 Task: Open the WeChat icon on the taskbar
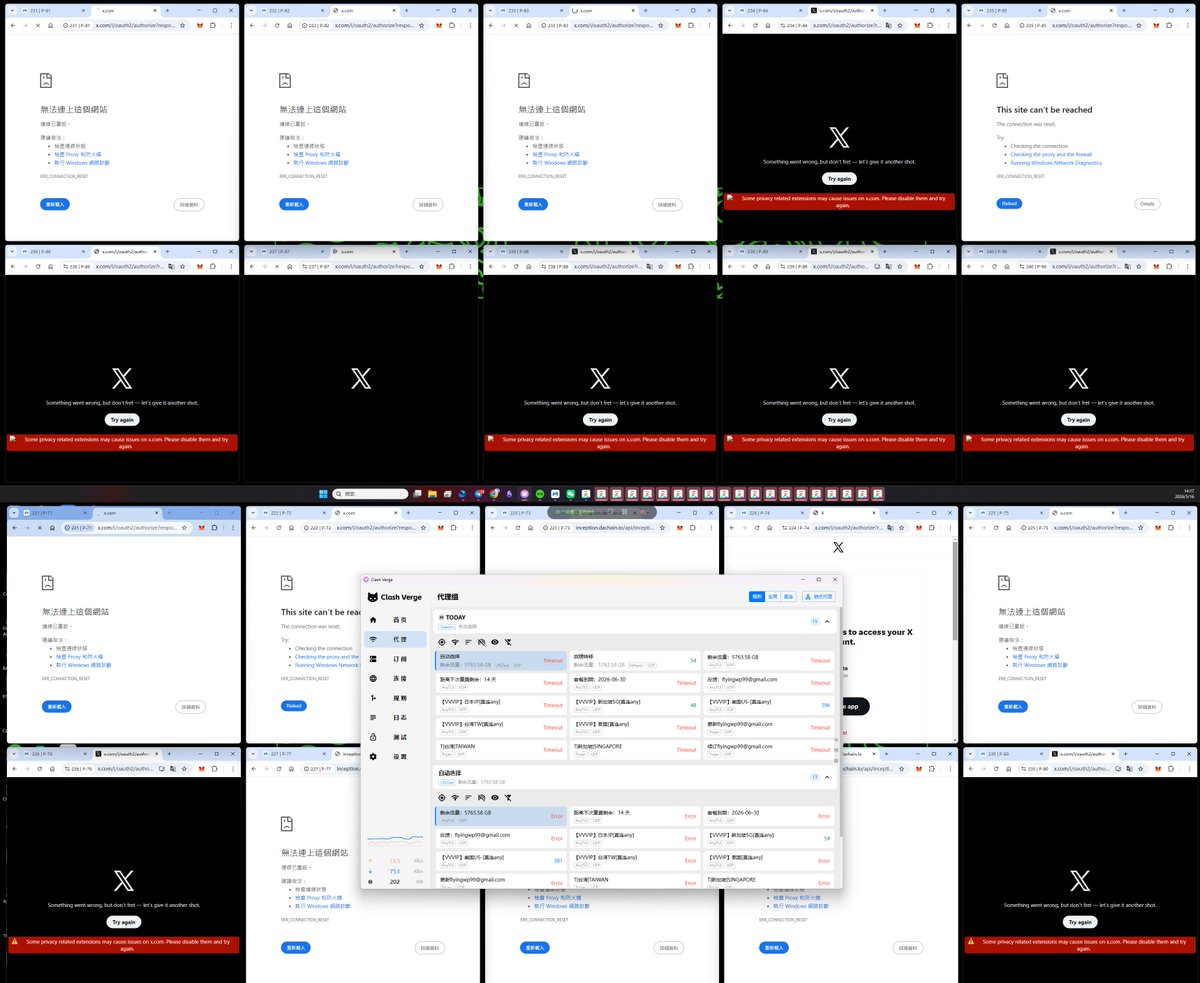click(571, 494)
